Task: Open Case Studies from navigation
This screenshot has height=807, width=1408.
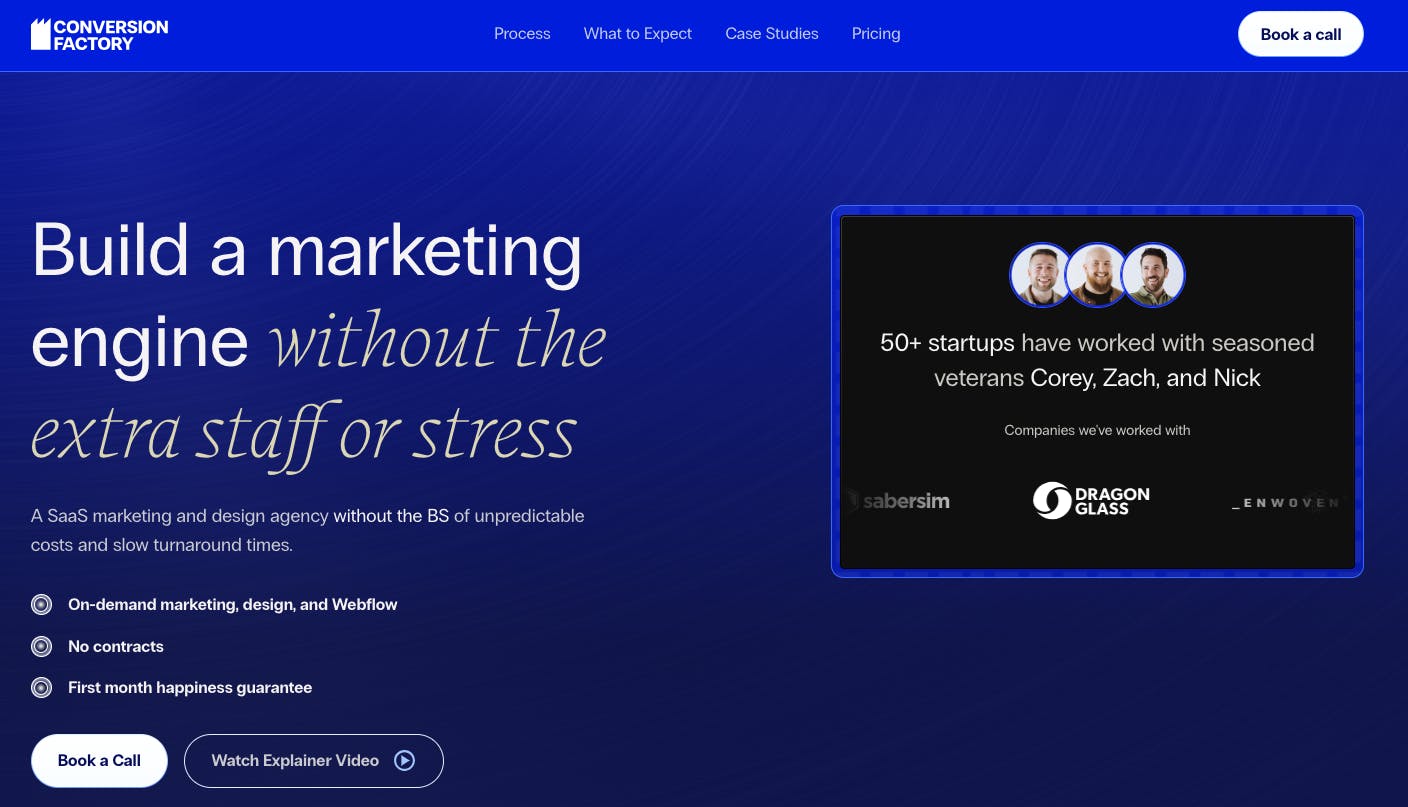Action: coord(771,34)
